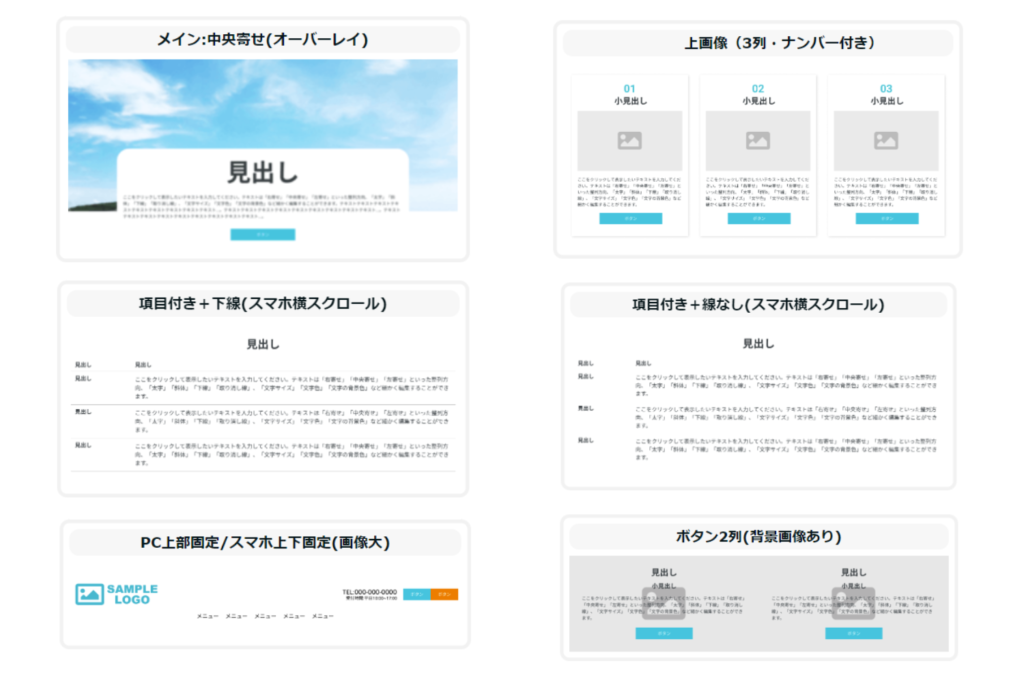1024x683 pixels.
Task: Open the メイン:中央寄せ(オーバーレイ) template title
Action: (x=263, y=40)
